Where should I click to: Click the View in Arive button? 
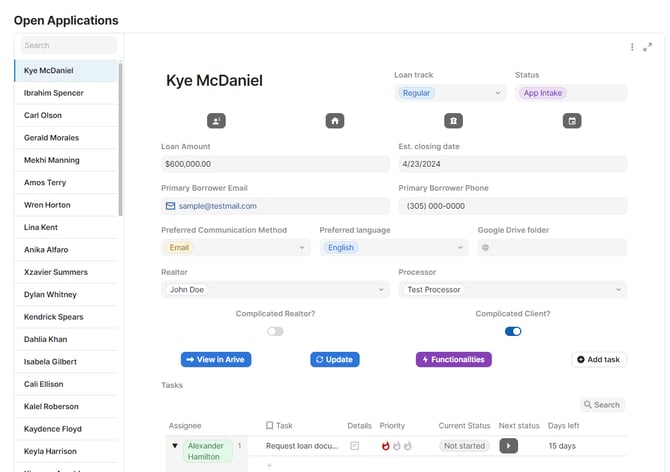point(216,360)
